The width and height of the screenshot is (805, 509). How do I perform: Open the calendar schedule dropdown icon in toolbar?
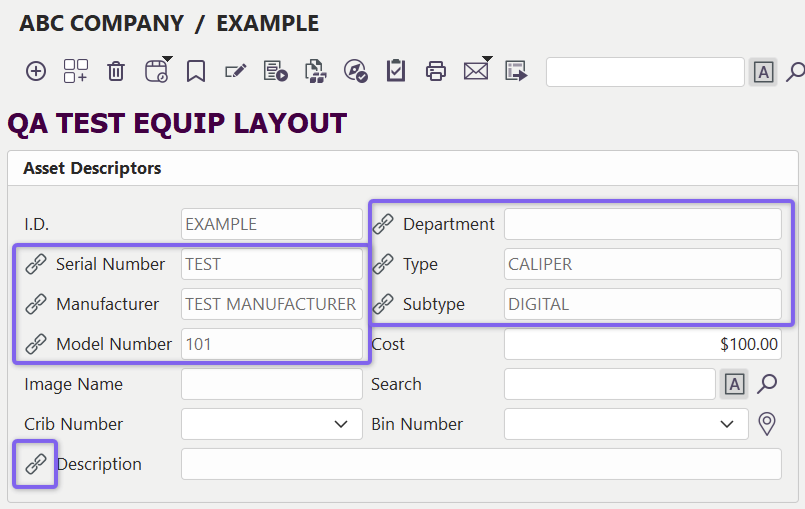tap(158, 71)
